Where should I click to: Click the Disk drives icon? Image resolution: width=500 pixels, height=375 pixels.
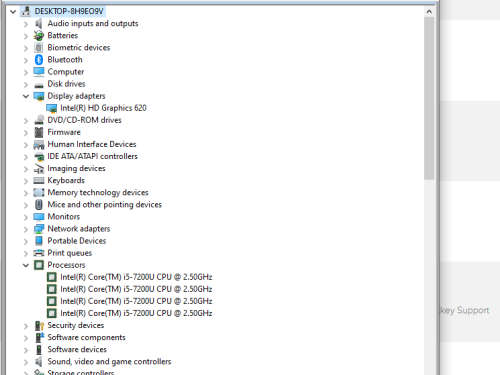click(39, 85)
